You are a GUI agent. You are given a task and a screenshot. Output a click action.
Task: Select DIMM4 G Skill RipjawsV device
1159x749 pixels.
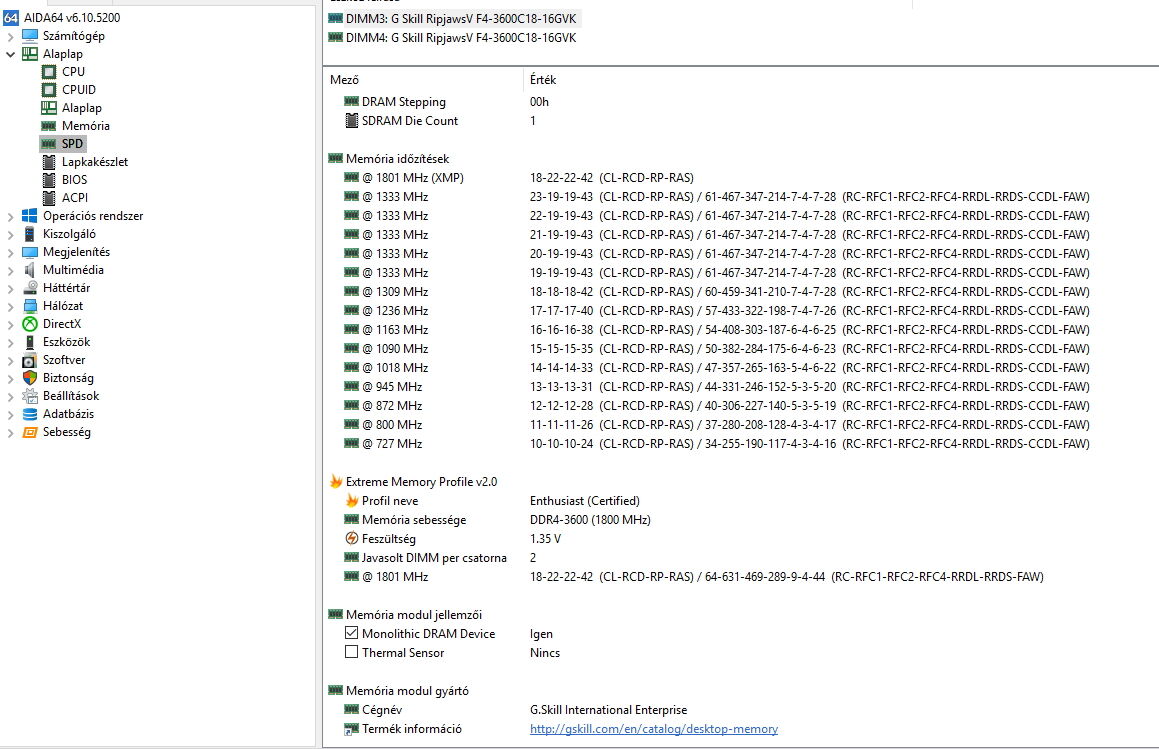tap(452, 38)
